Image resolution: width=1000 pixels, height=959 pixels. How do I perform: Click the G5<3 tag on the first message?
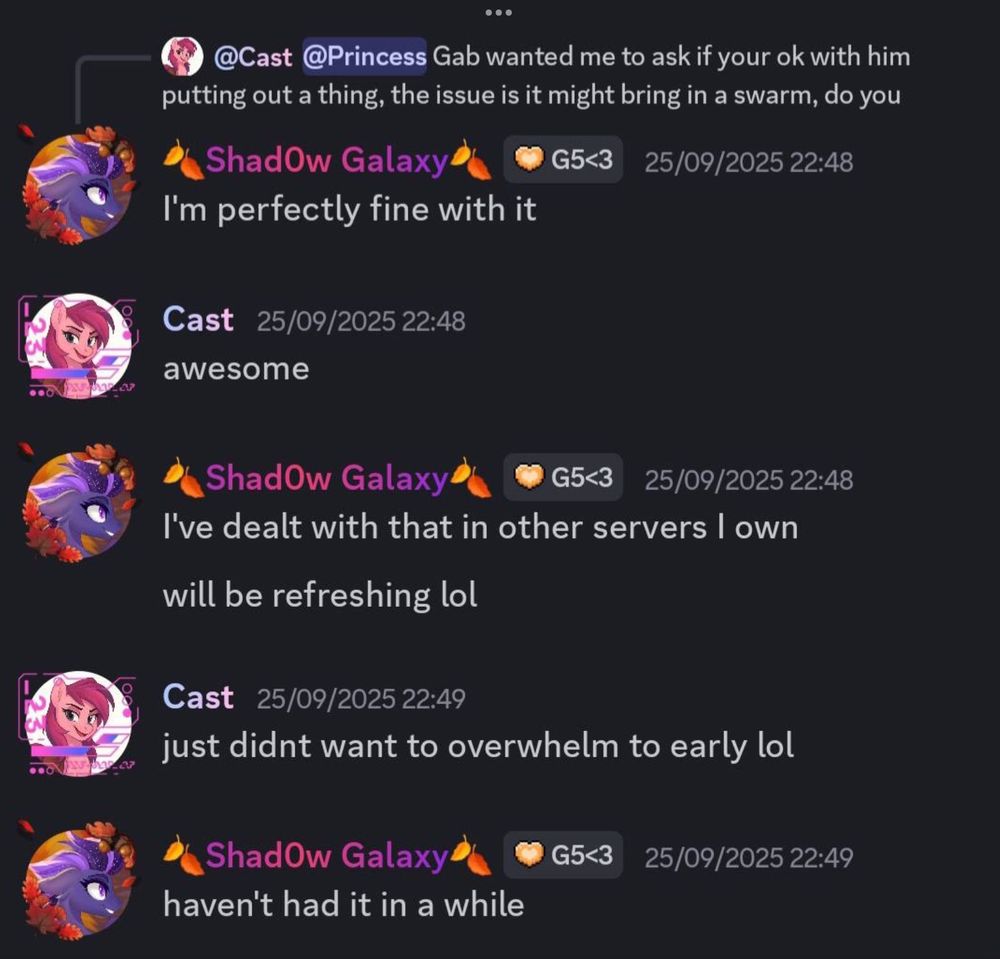pos(563,159)
